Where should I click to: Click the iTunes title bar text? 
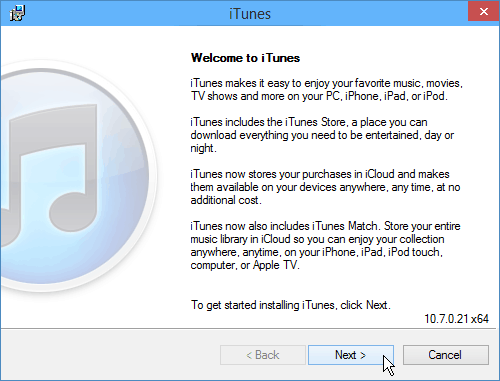(x=250, y=14)
